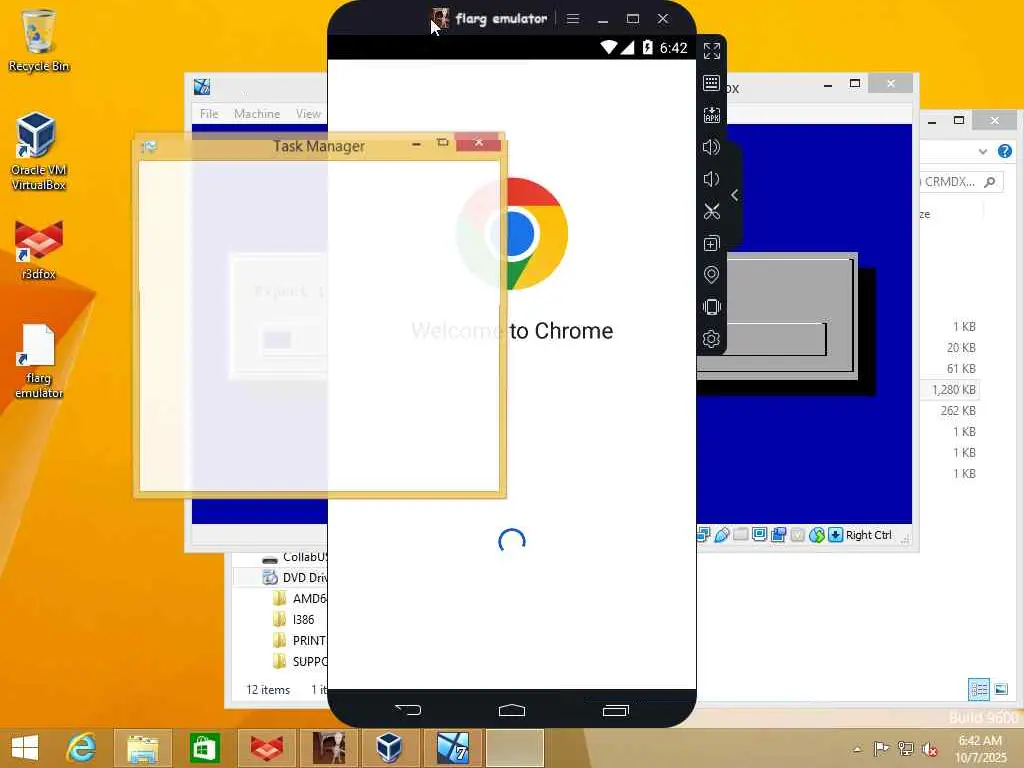This screenshot has height=768, width=1024.
Task: Click VirtualBox mouse integration globe icon
Action: click(x=816, y=536)
